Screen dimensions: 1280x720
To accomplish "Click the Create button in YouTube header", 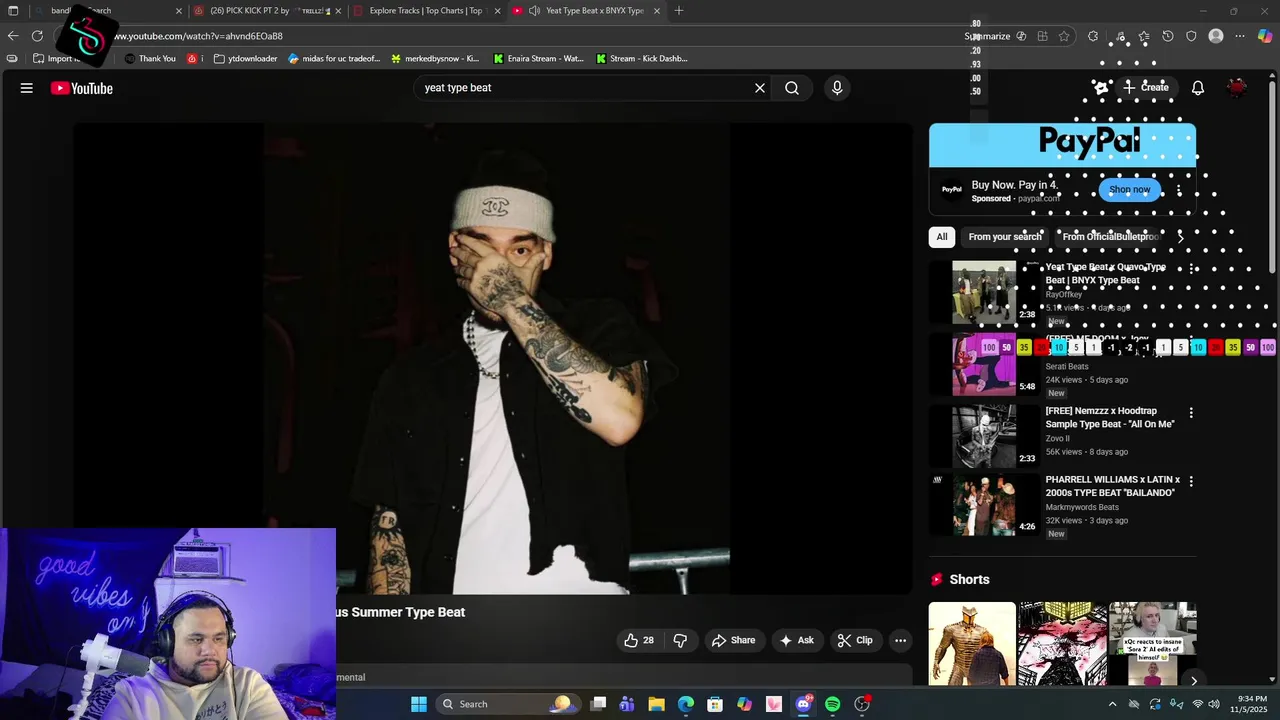I will tap(1145, 88).
